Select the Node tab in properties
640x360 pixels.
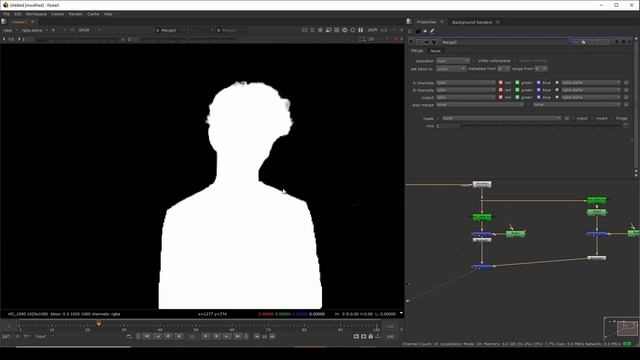point(436,51)
